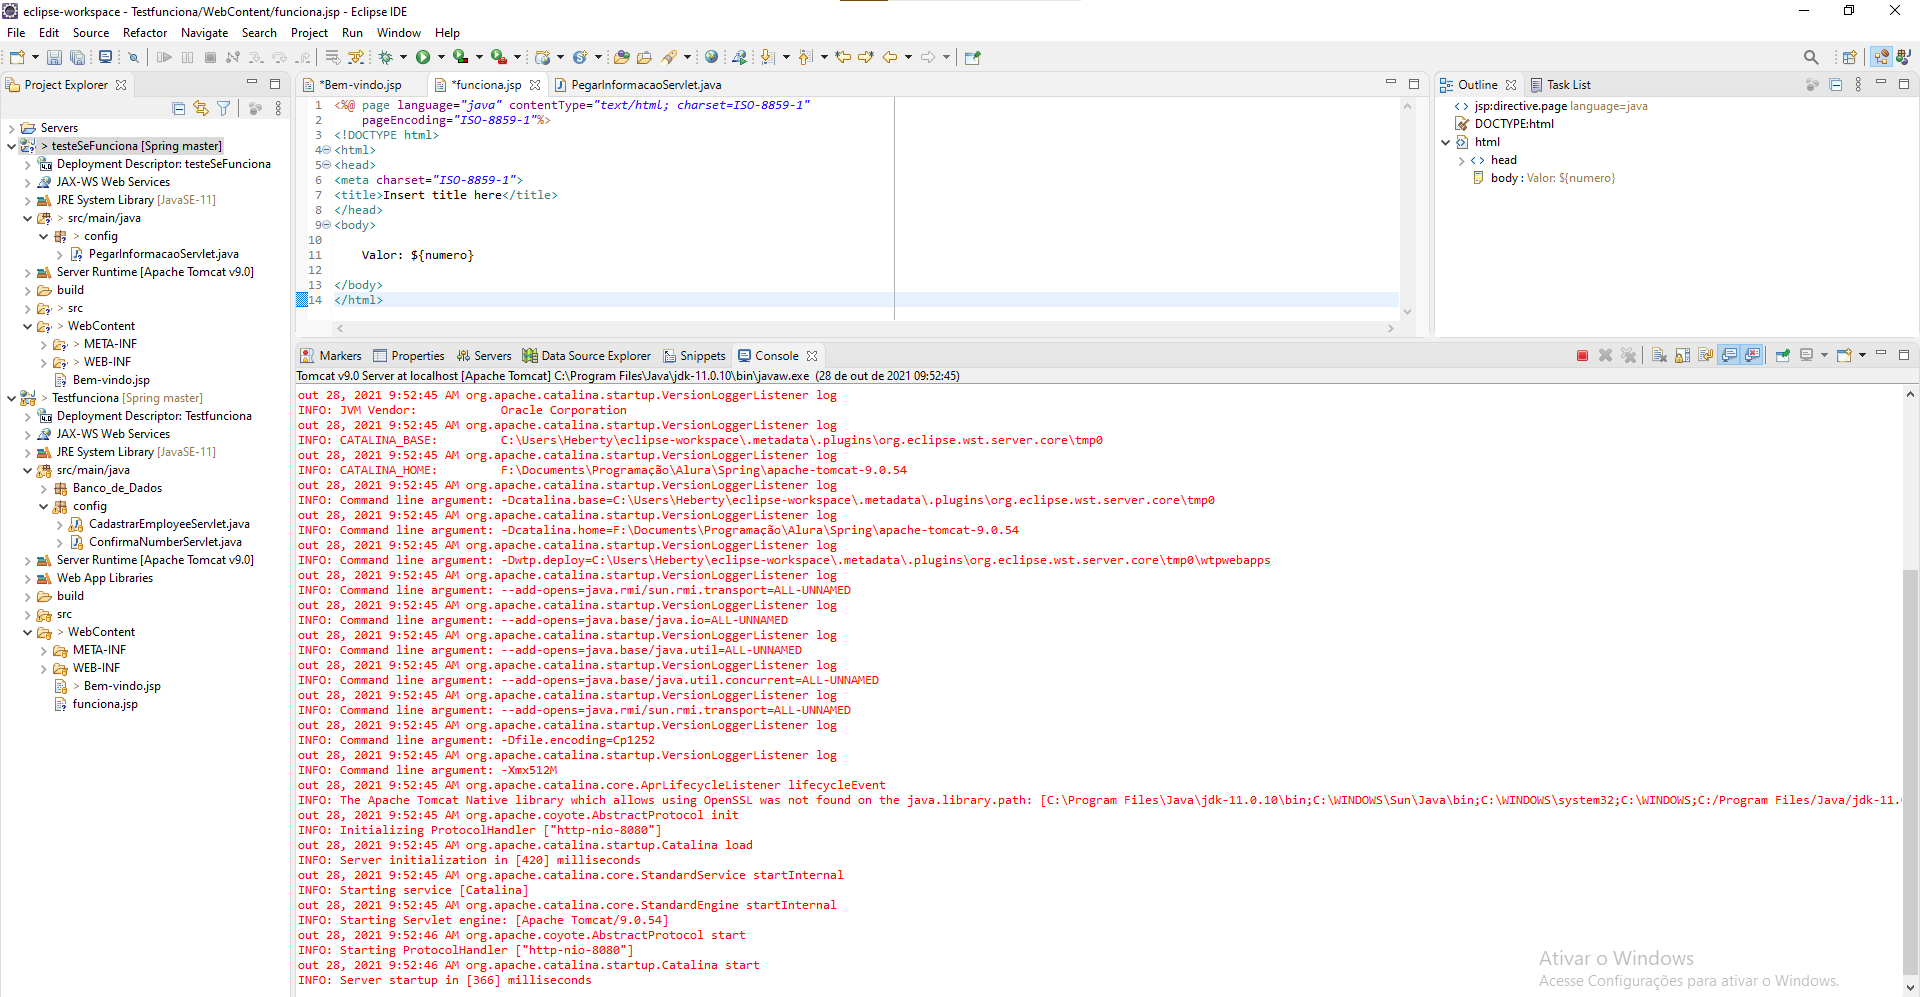The width and height of the screenshot is (1920, 997).
Task: Click the Clear Console icon
Action: pyautogui.click(x=1659, y=355)
